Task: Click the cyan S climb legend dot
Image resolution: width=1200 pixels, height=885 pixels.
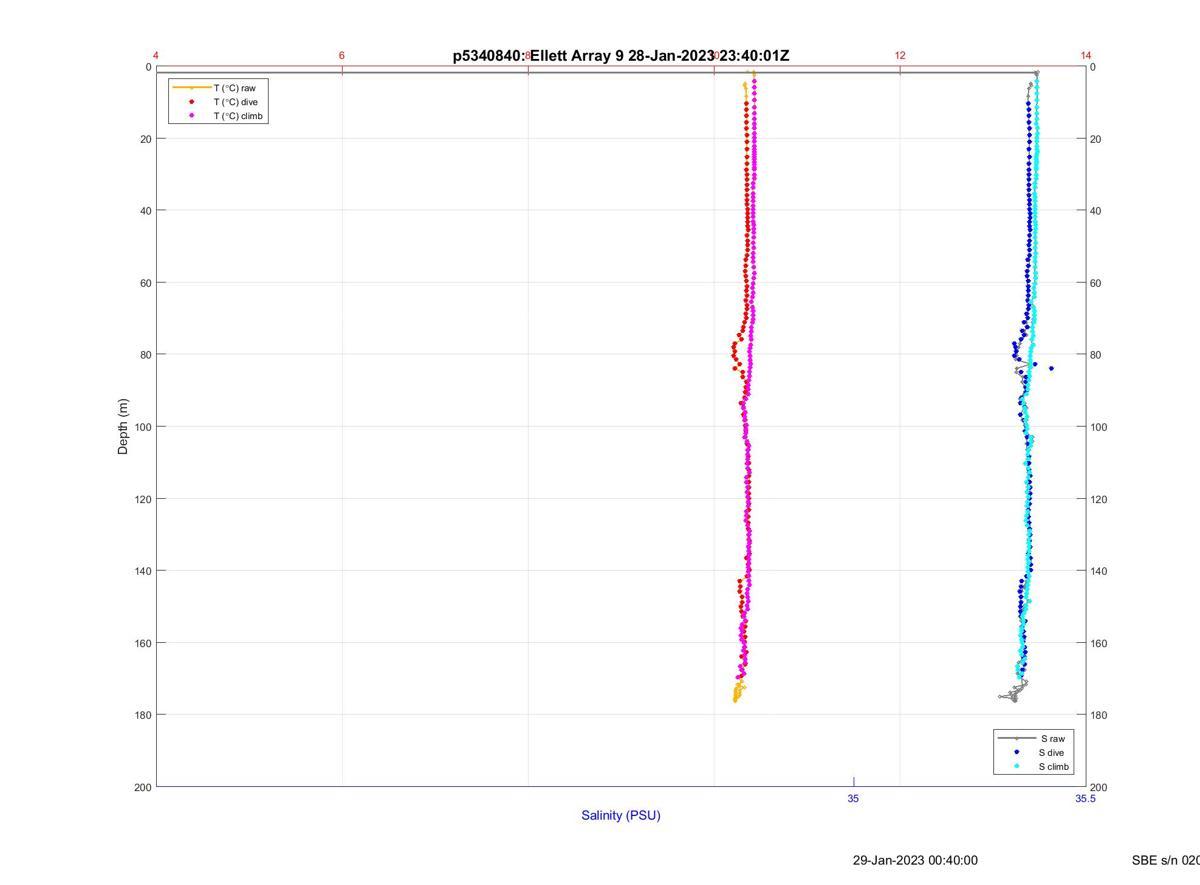Action: click(1017, 767)
